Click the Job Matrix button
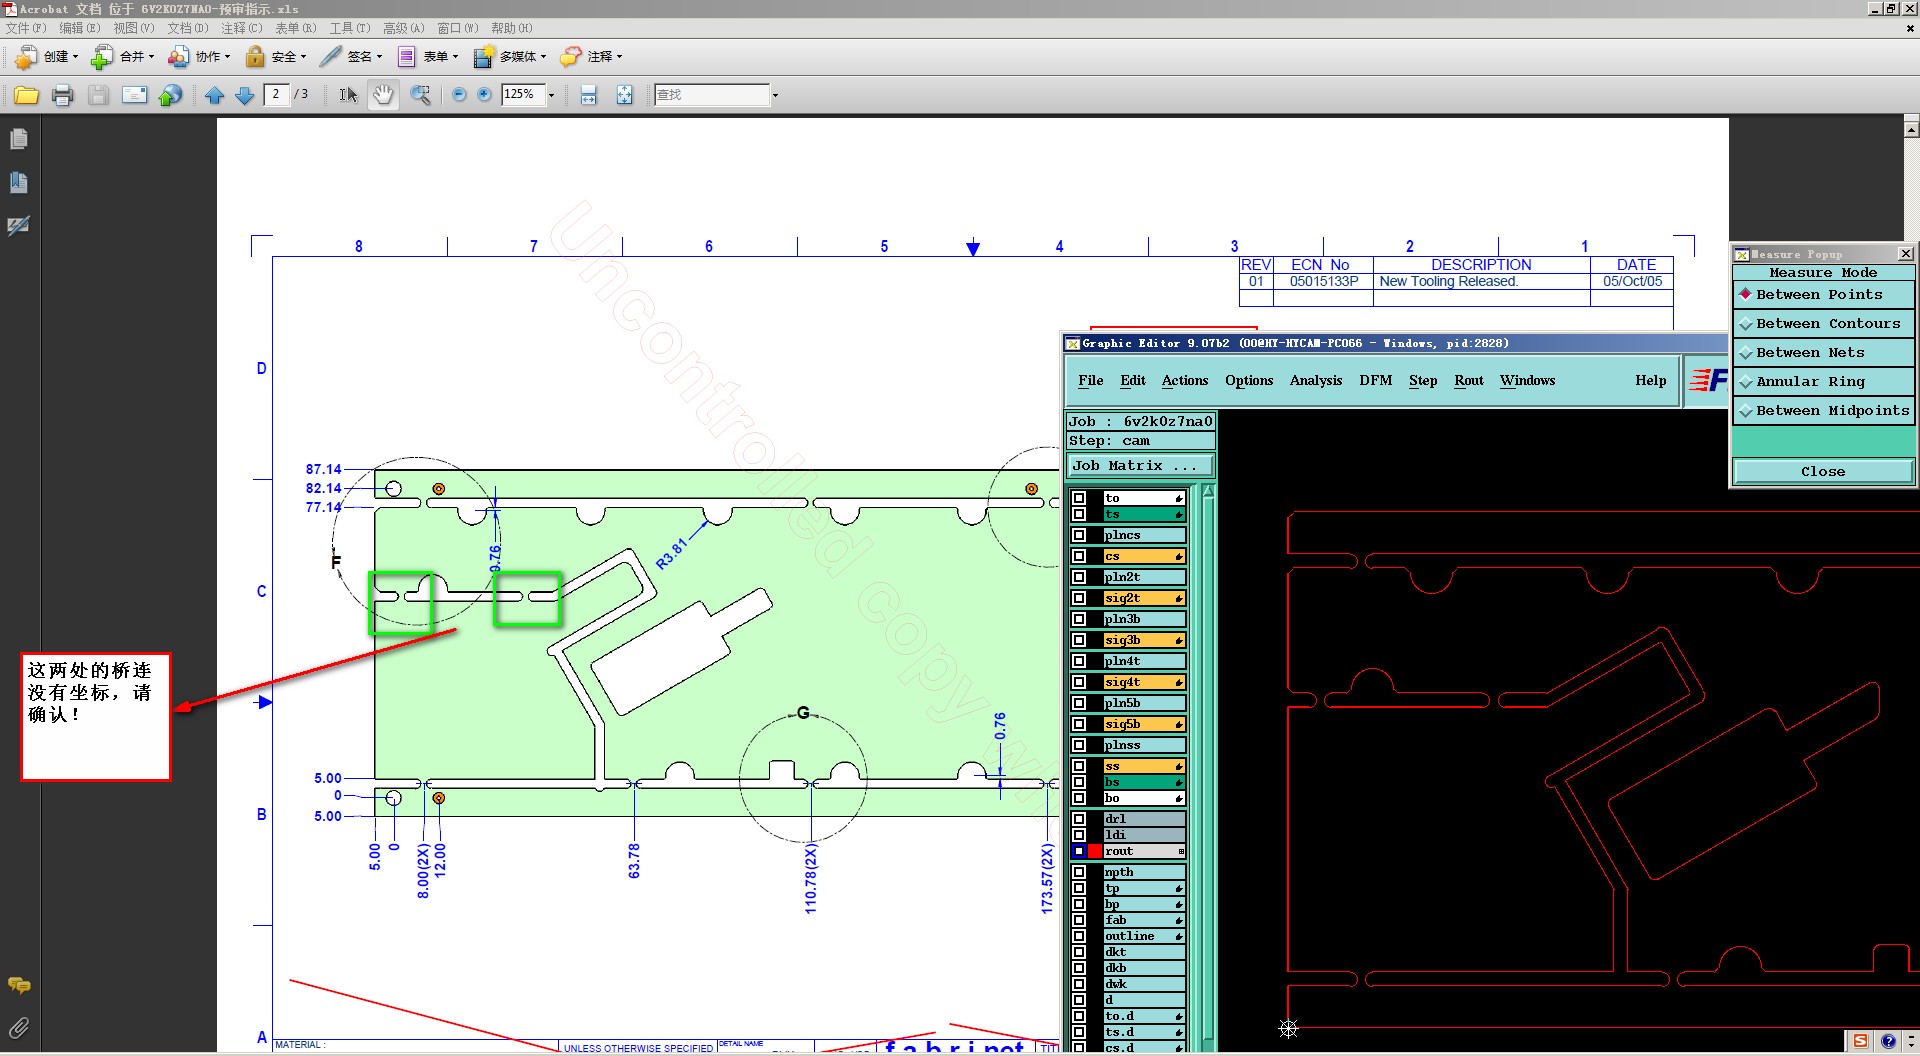Viewport: 1920px width, 1056px height. tap(1140, 466)
